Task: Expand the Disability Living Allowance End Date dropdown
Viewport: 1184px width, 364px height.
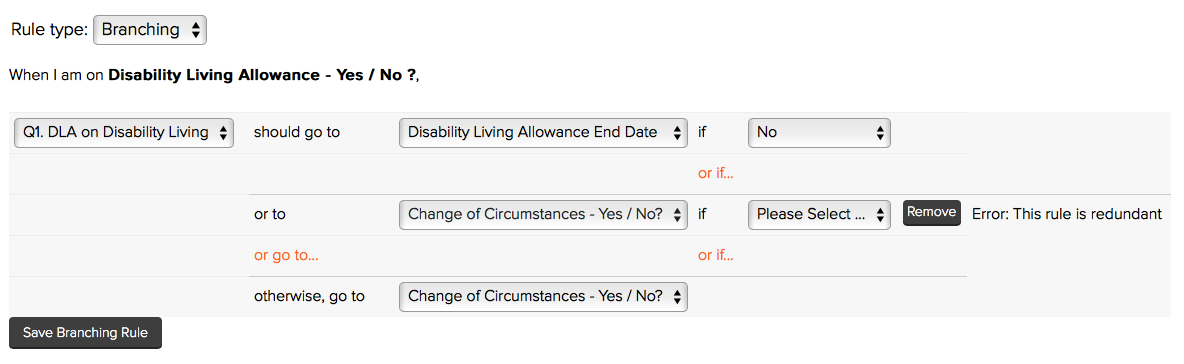Action: coord(543,133)
